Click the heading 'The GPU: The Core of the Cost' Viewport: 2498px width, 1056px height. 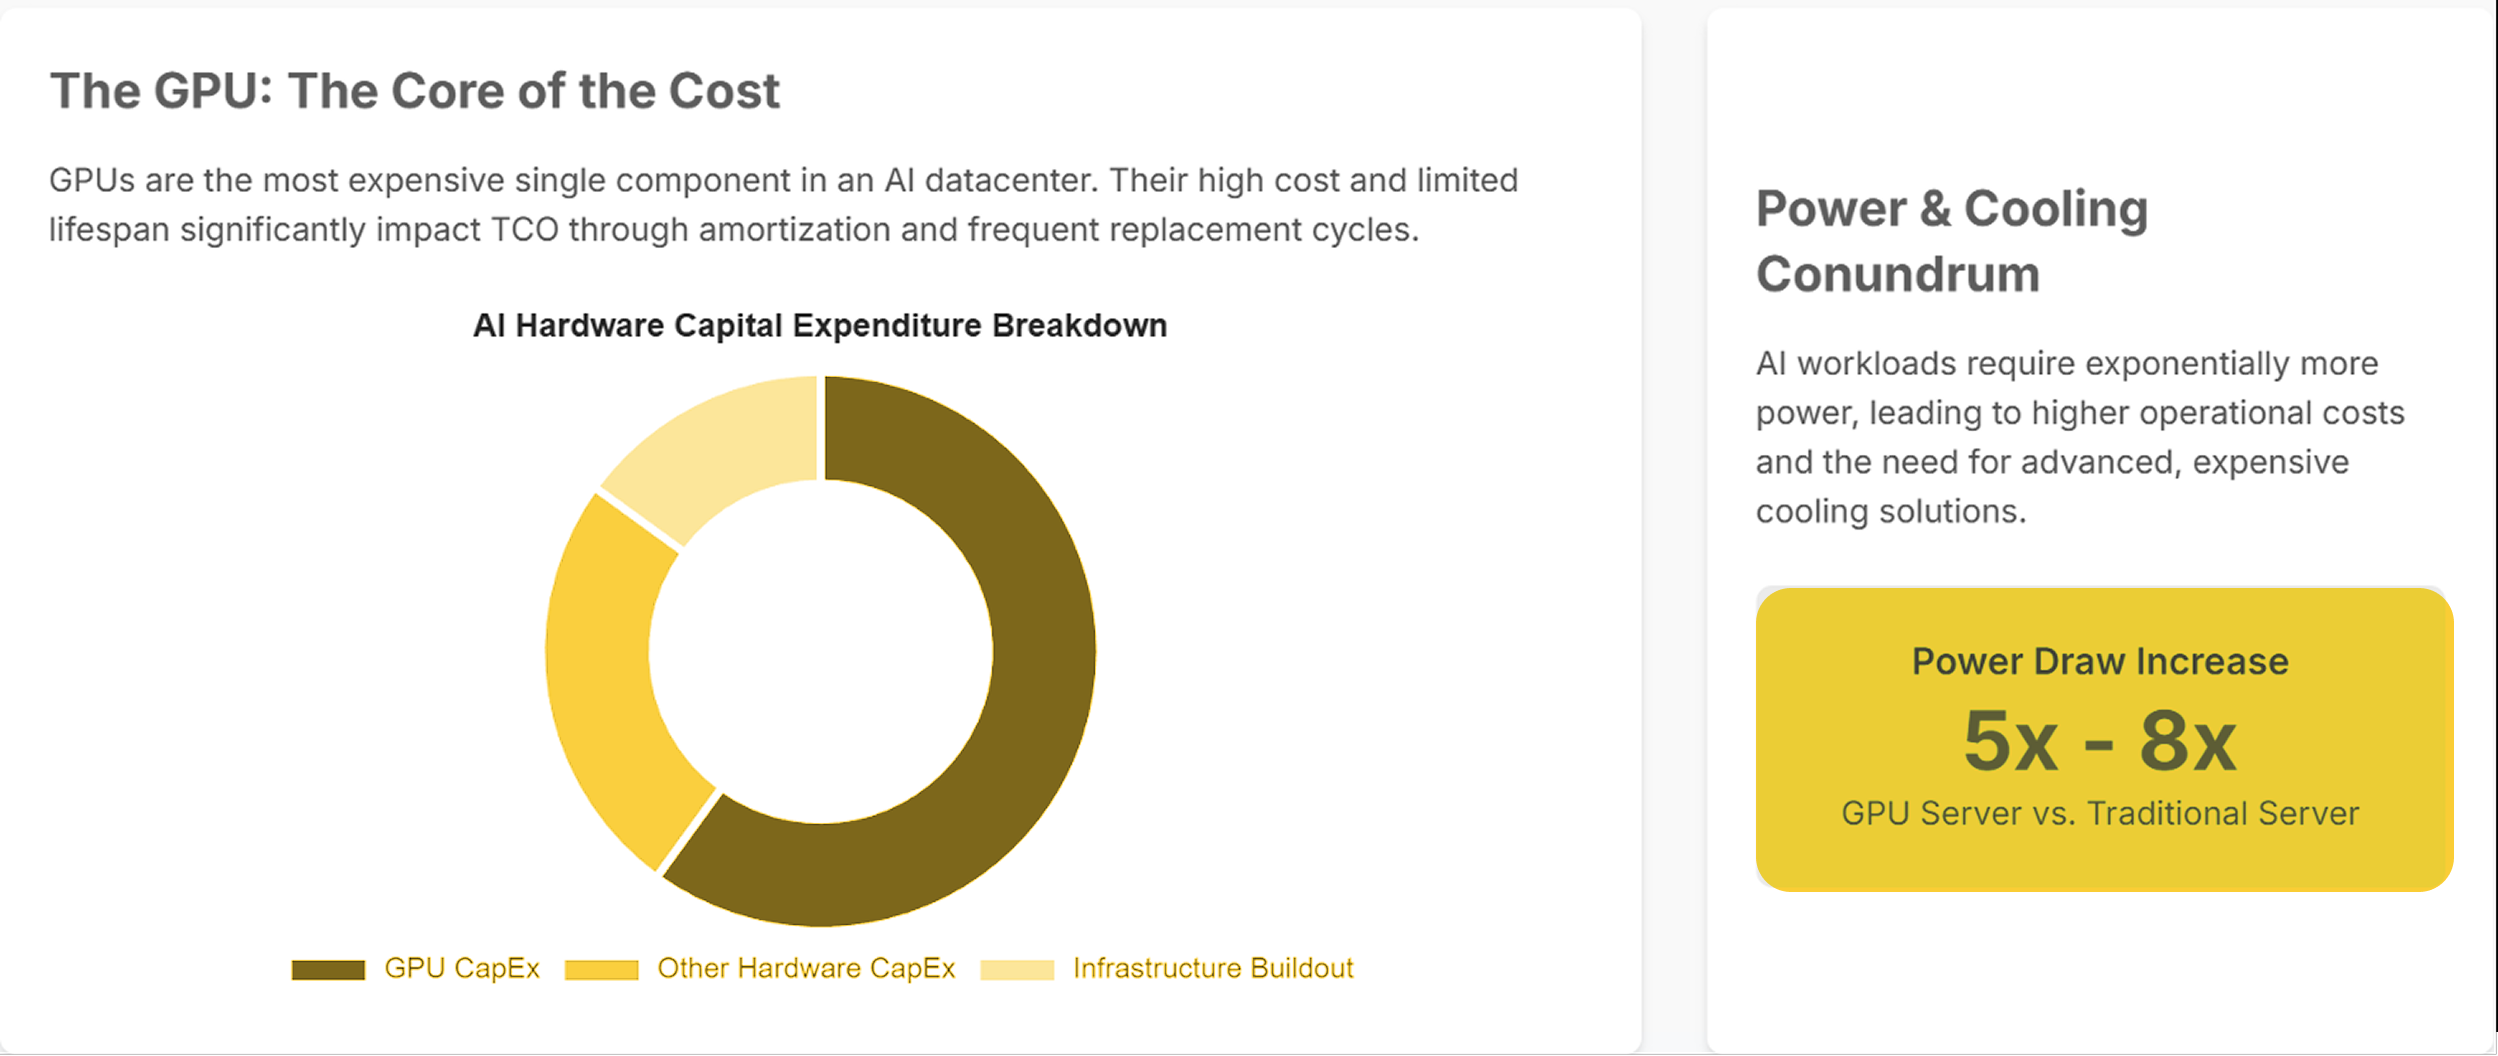pos(414,91)
